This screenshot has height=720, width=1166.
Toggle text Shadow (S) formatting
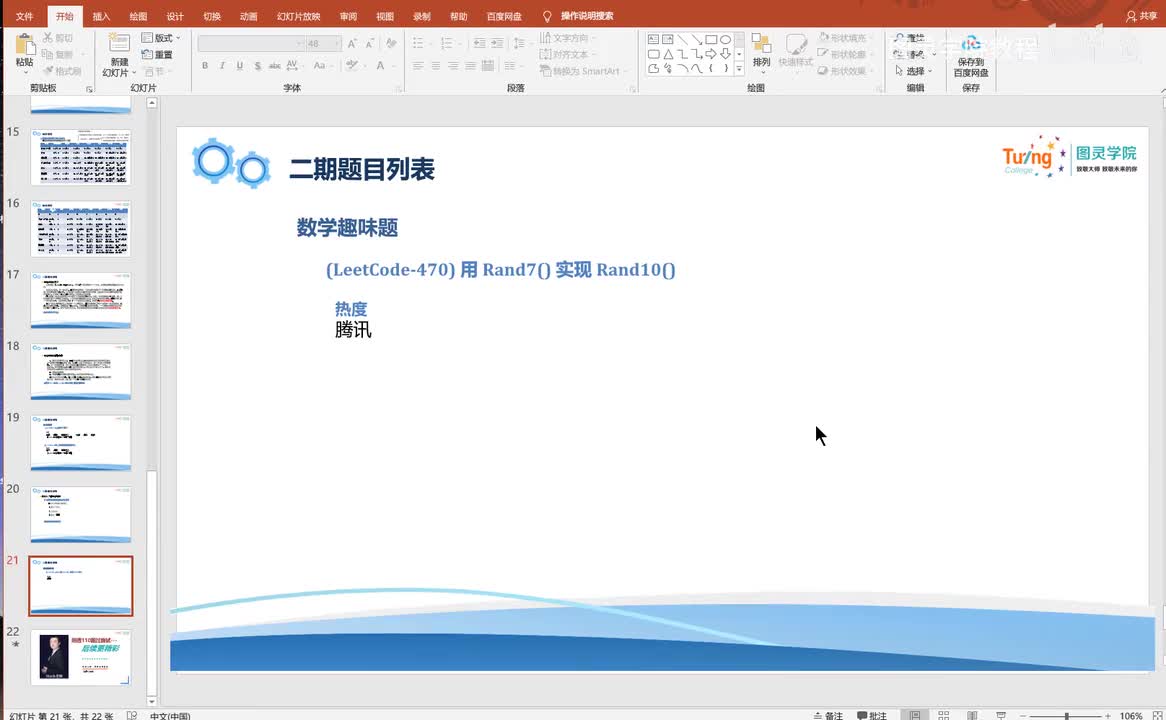(x=257, y=65)
